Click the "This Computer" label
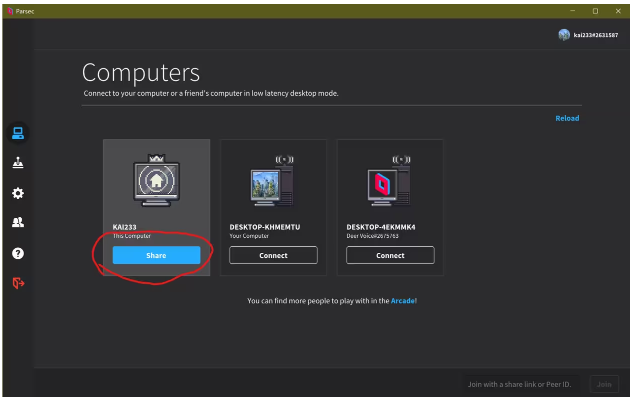 tap(132, 236)
